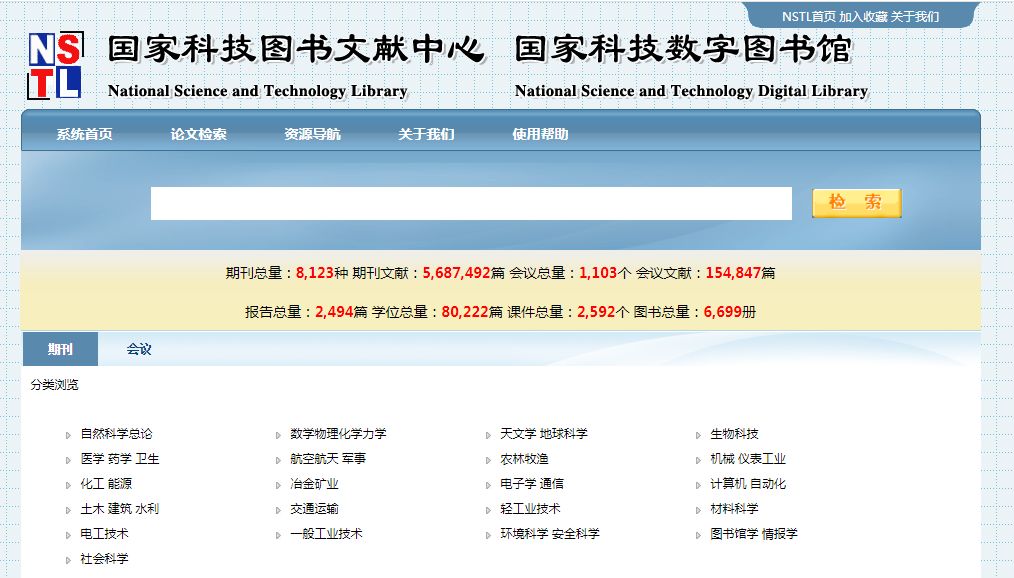Click the arrow icon beside 社会科学

click(x=68, y=560)
